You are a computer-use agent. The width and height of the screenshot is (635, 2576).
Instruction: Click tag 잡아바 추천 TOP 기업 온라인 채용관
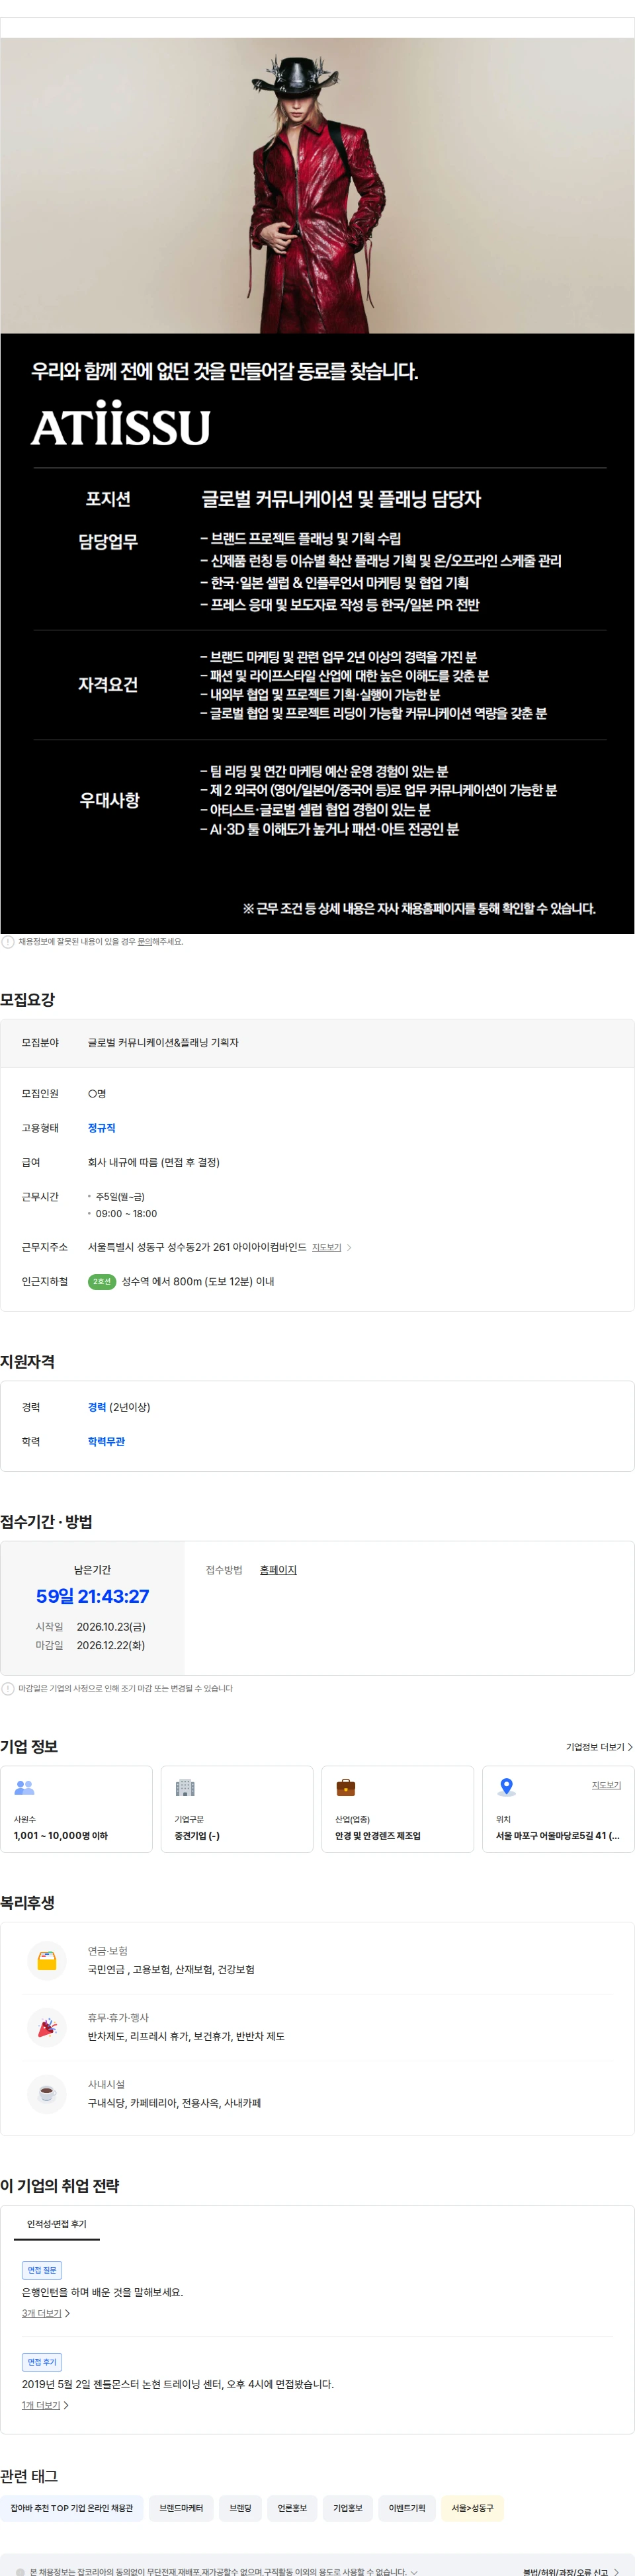[x=72, y=2507]
